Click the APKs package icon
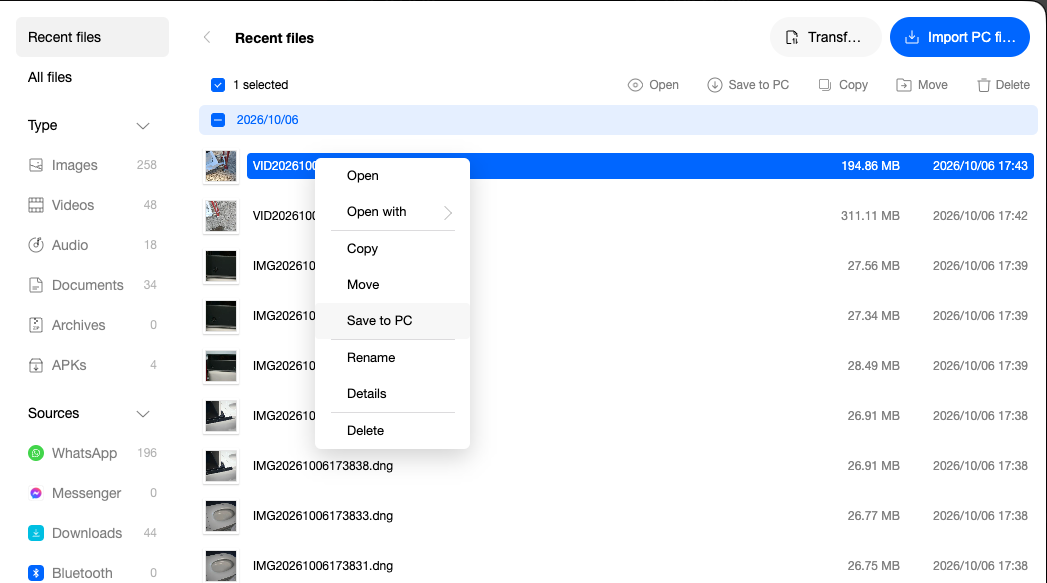 (x=36, y=365)
